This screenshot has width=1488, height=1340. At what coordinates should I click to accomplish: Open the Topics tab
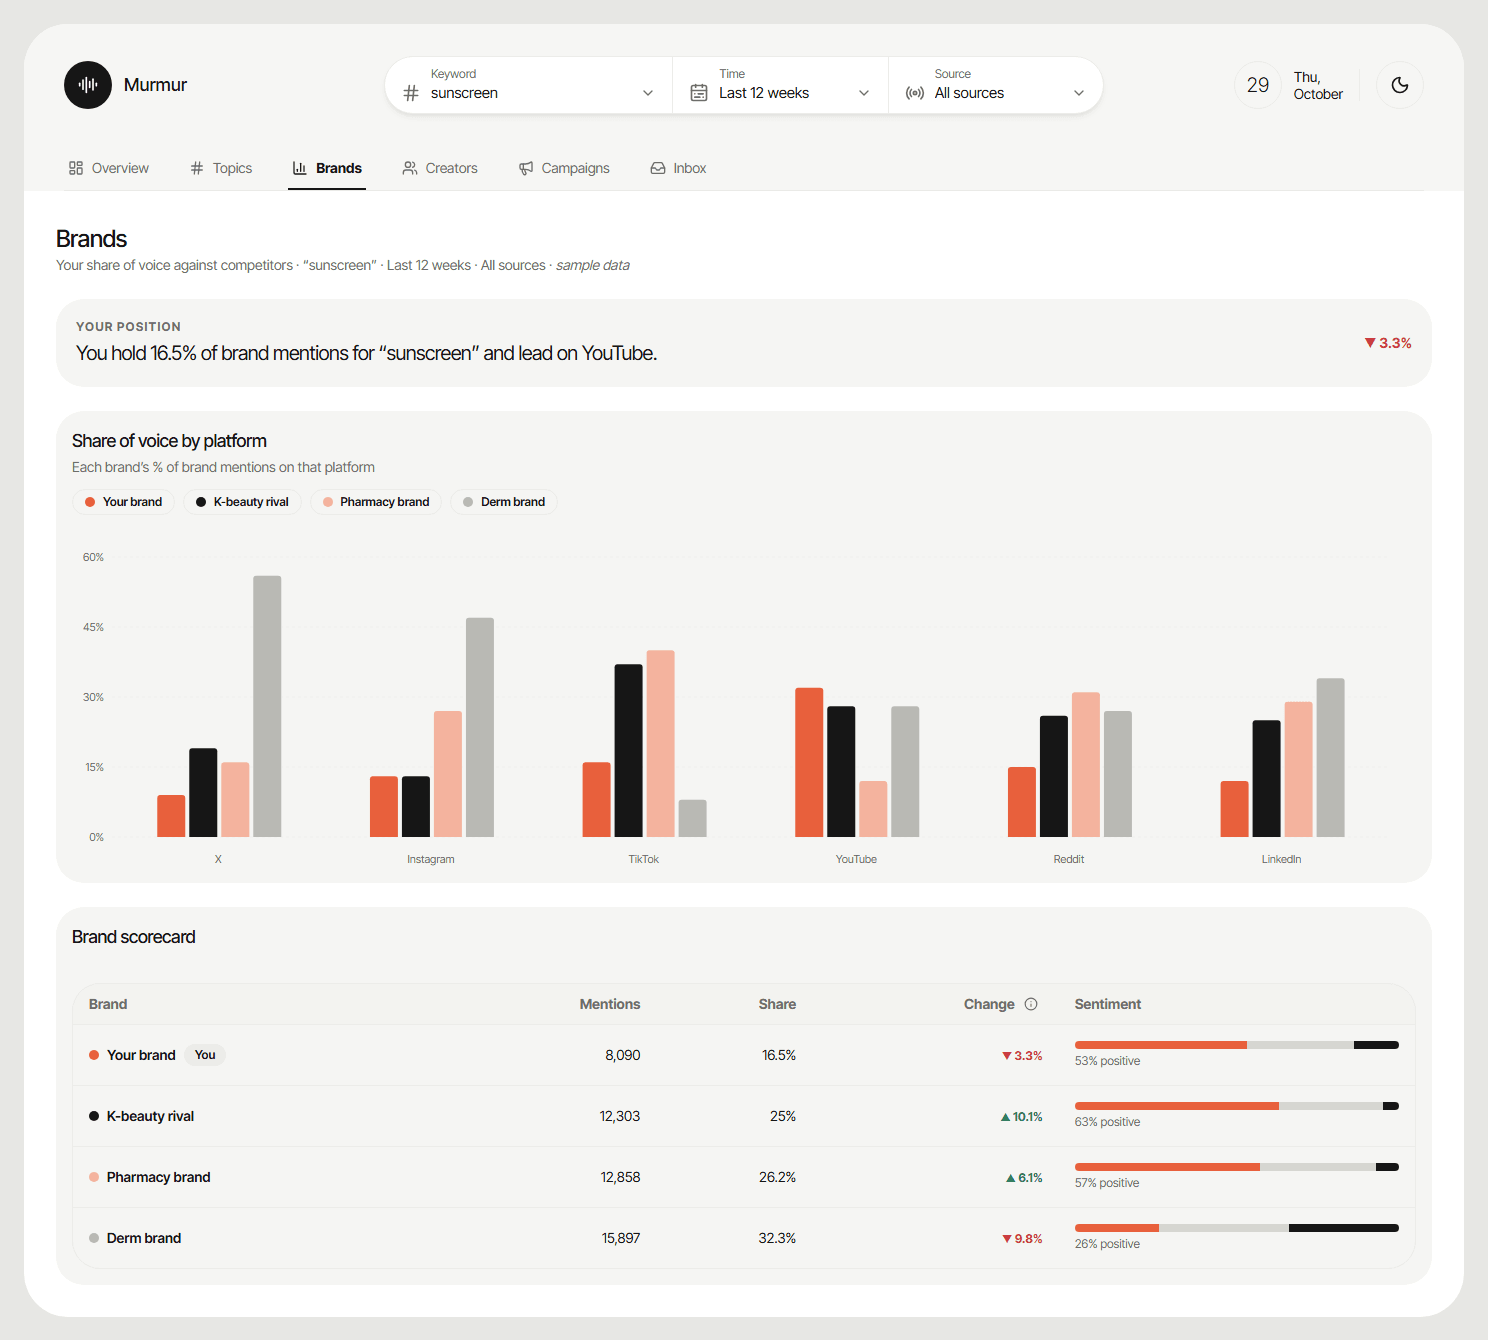221,168
